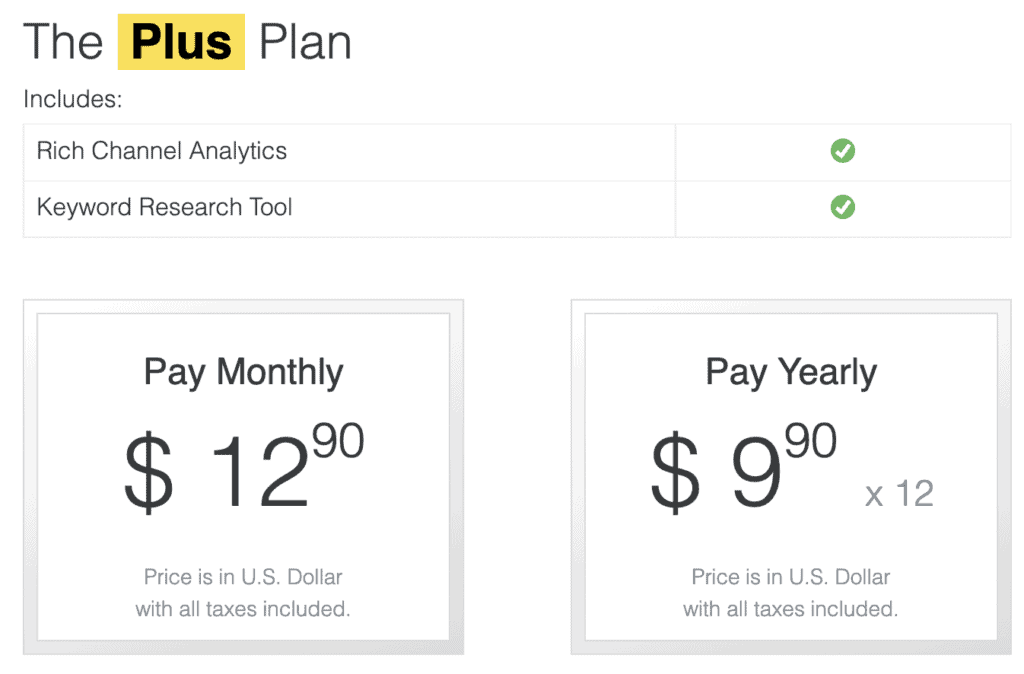Choose the Pay Monthly heading
The height and width of the screenshot is (674, 1024).
pyautogui.click(x=243, y=372)
